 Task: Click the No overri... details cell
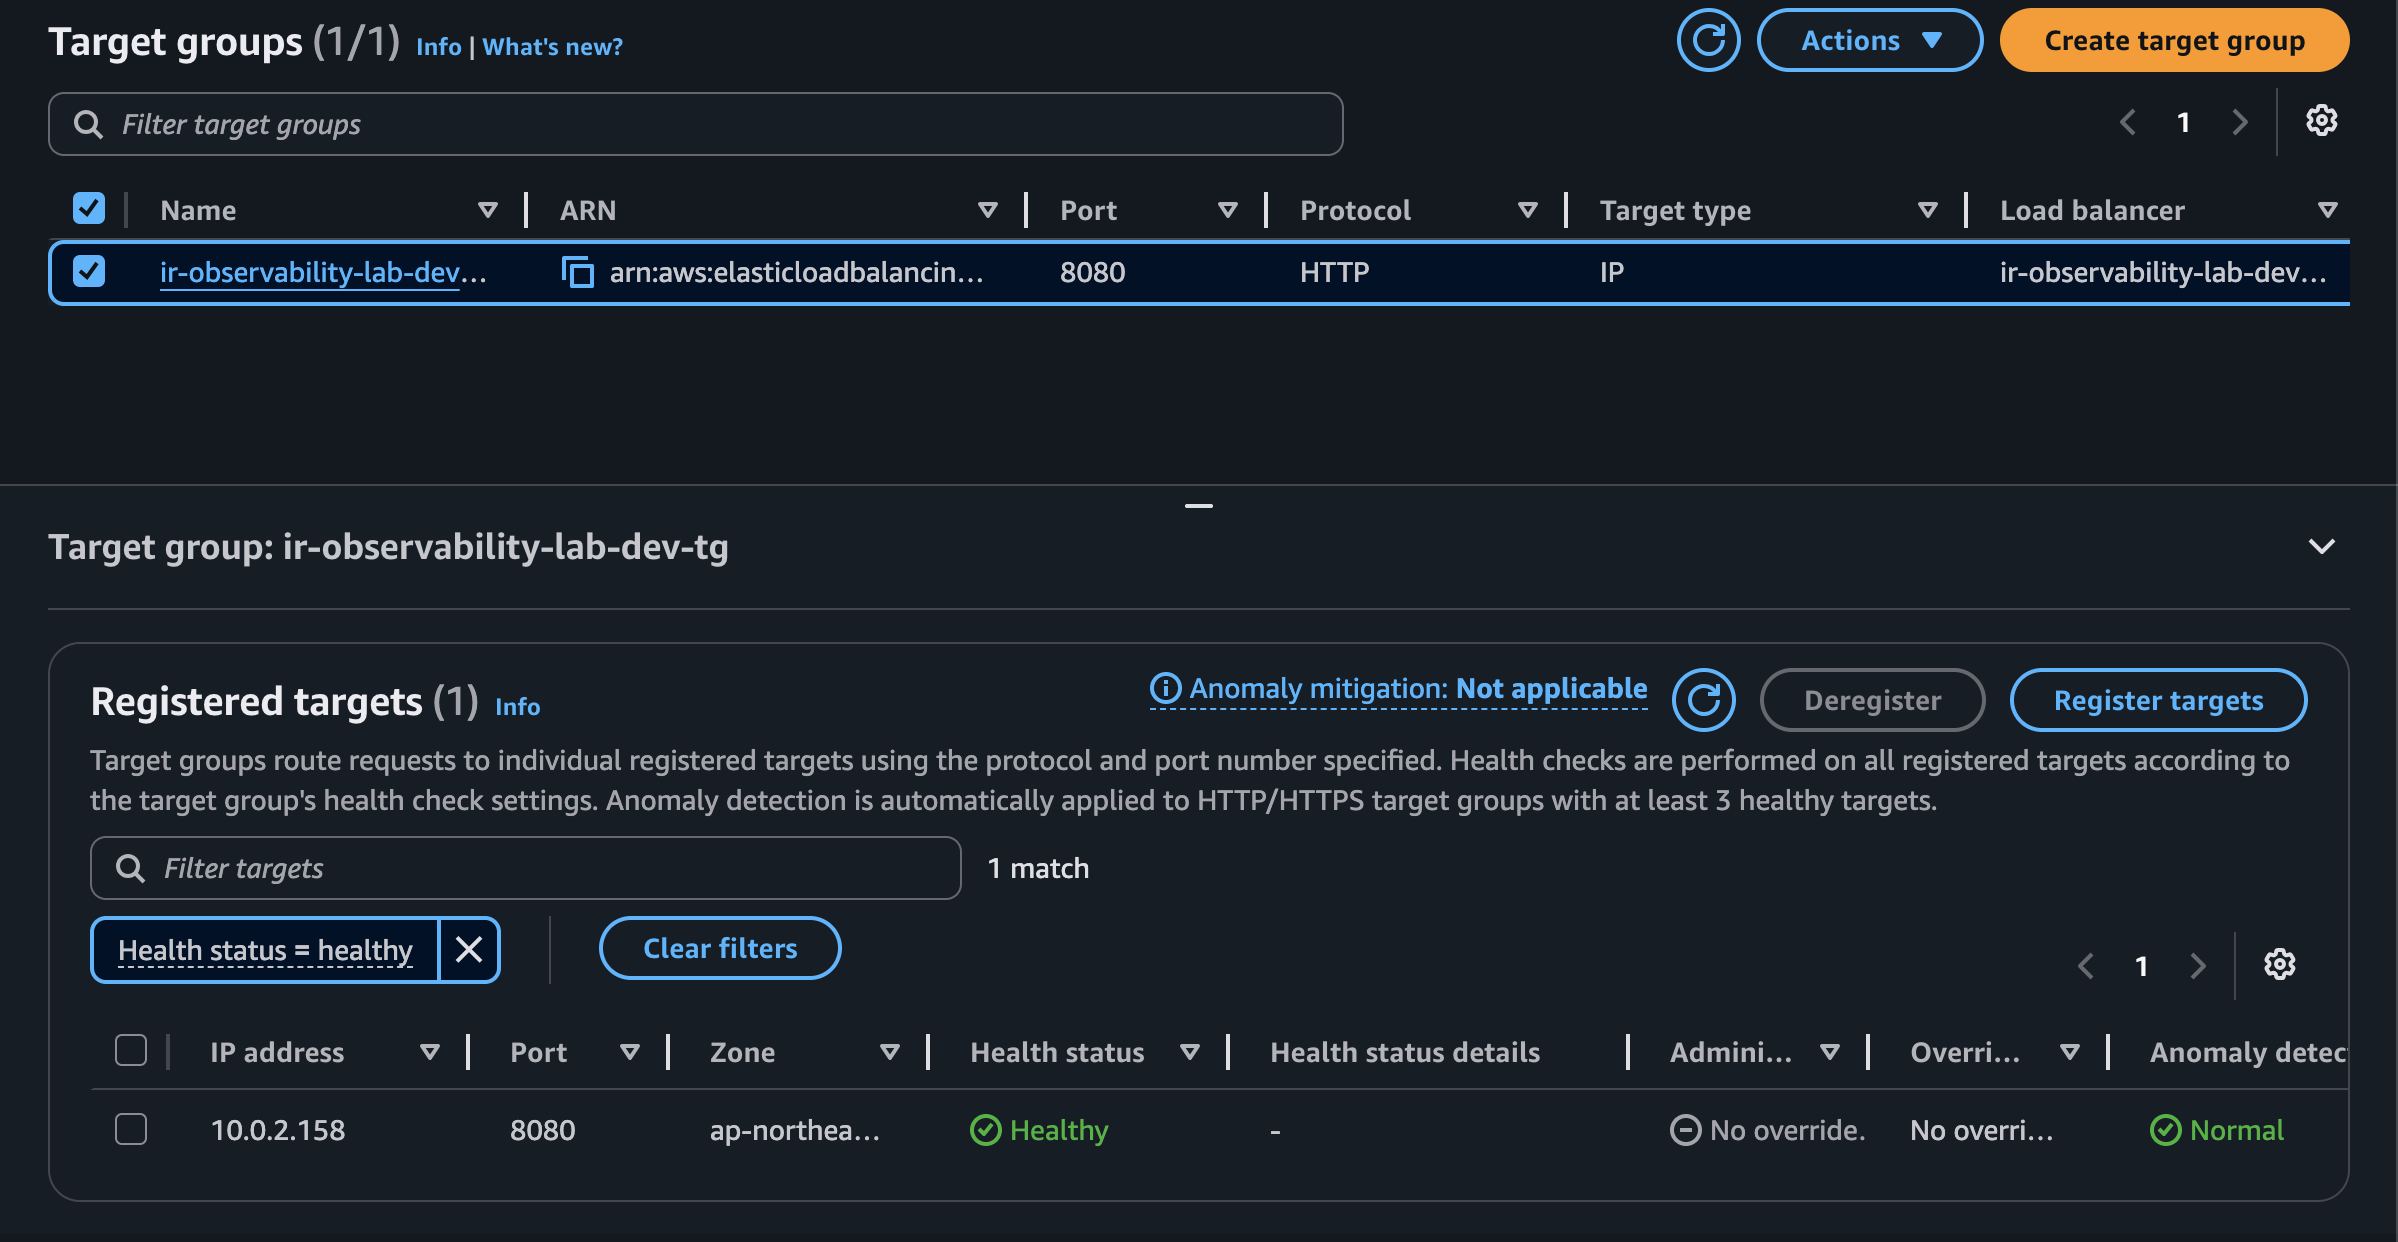tap(1981, 1130)
